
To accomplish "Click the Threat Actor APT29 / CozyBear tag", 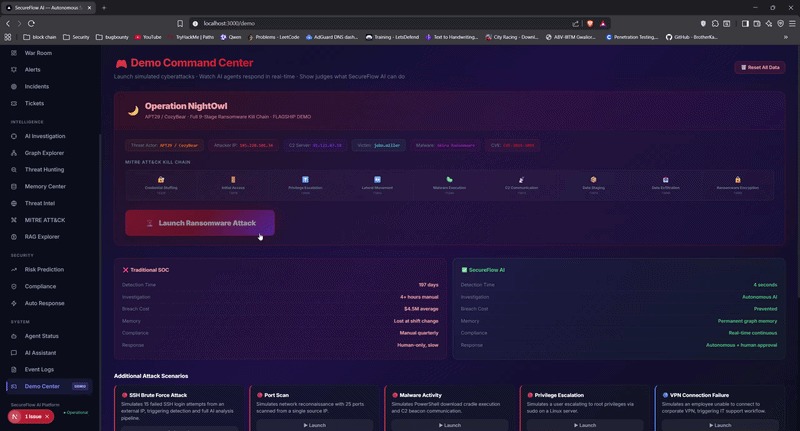I will (x=164, y=145).
